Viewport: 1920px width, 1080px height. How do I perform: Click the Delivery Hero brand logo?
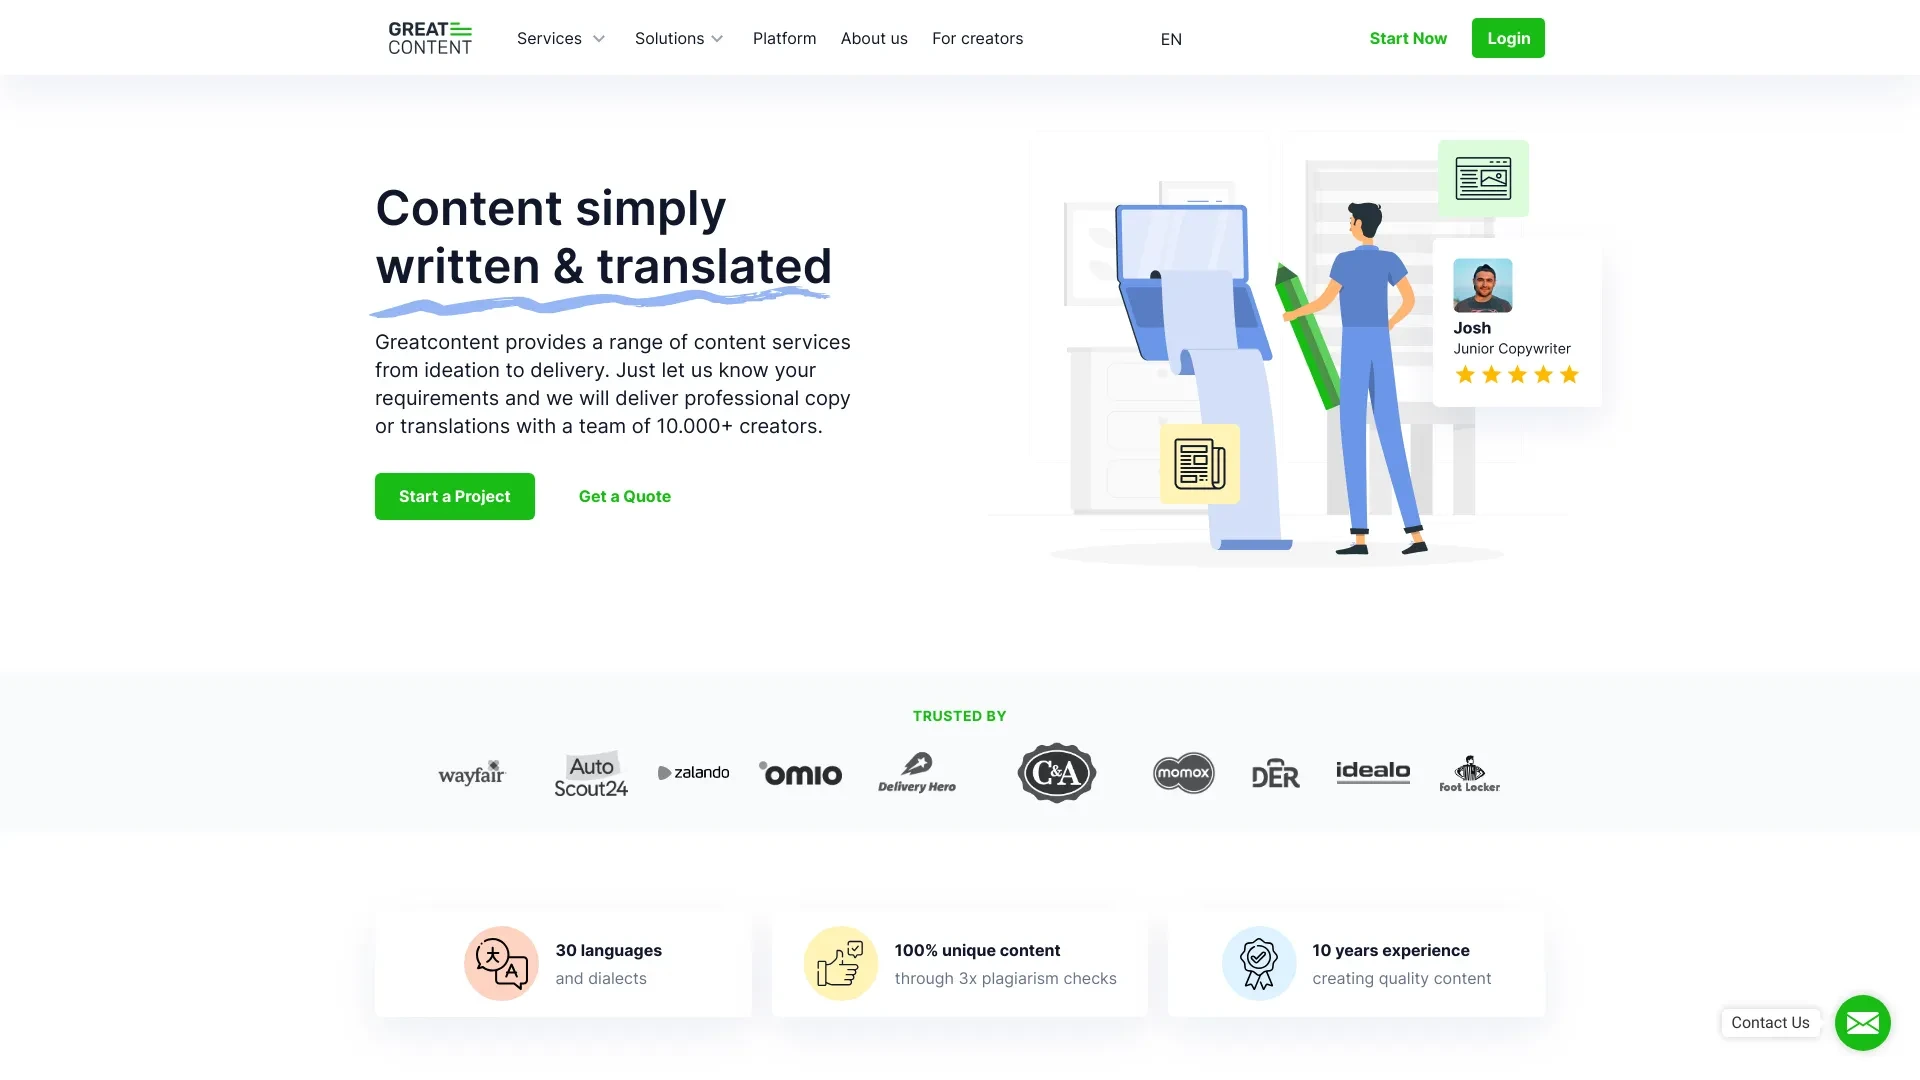pos(916,771)
